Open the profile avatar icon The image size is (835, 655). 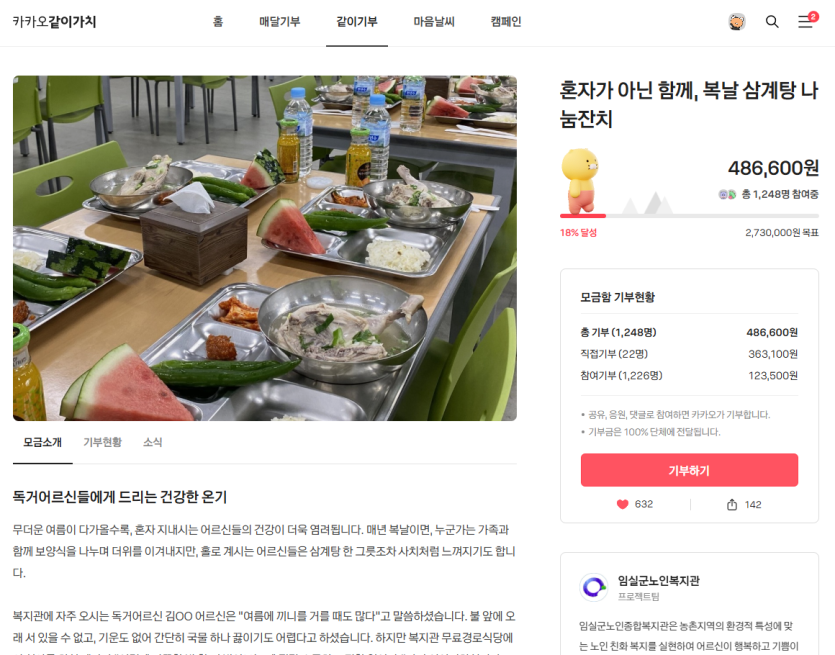(736, 22)
